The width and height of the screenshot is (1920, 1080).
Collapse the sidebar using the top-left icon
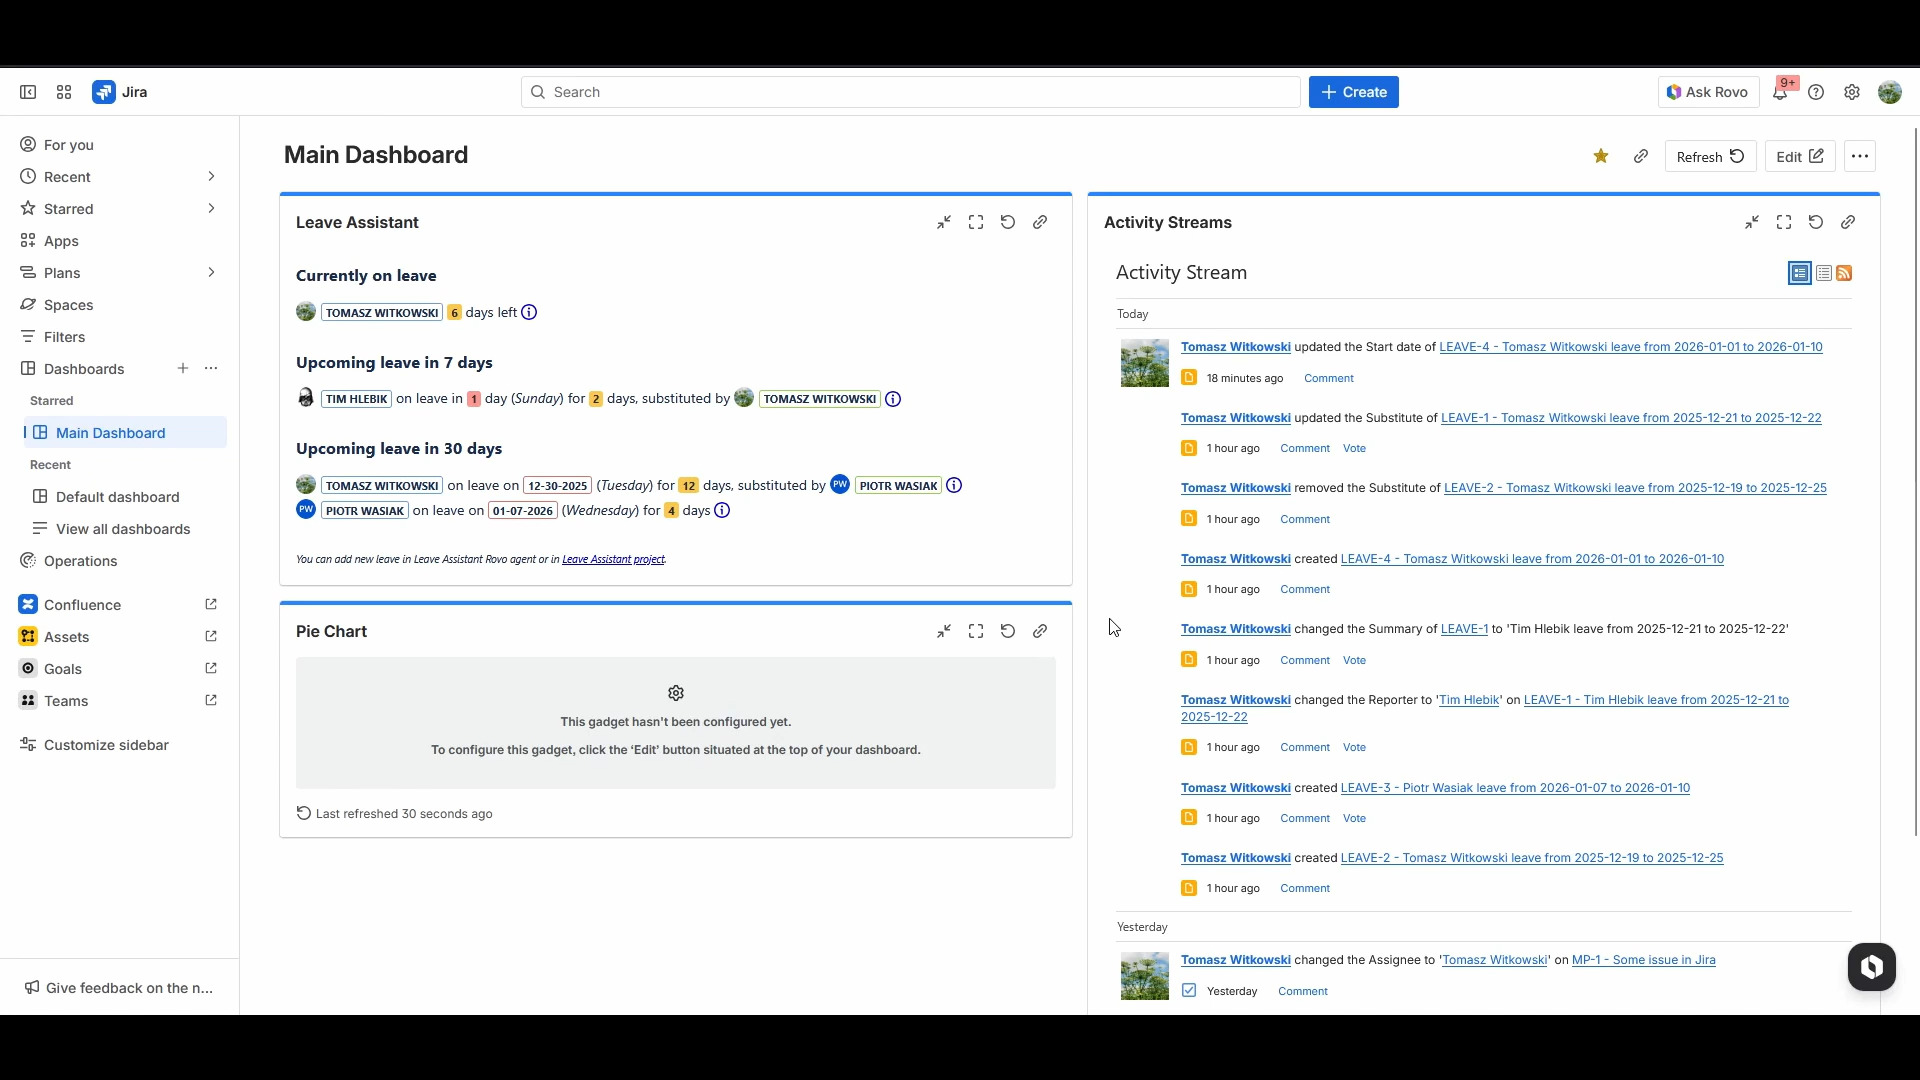click(28, 92)
